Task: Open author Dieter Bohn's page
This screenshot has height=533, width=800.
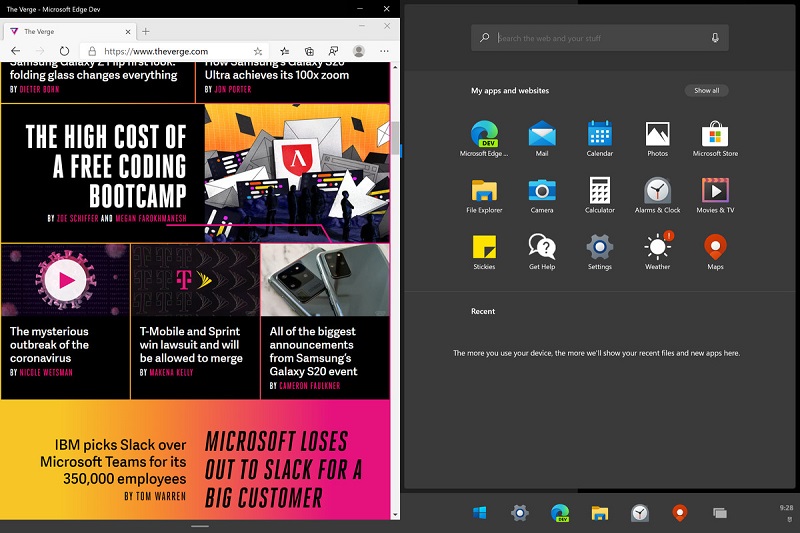Action: point(39,89)
